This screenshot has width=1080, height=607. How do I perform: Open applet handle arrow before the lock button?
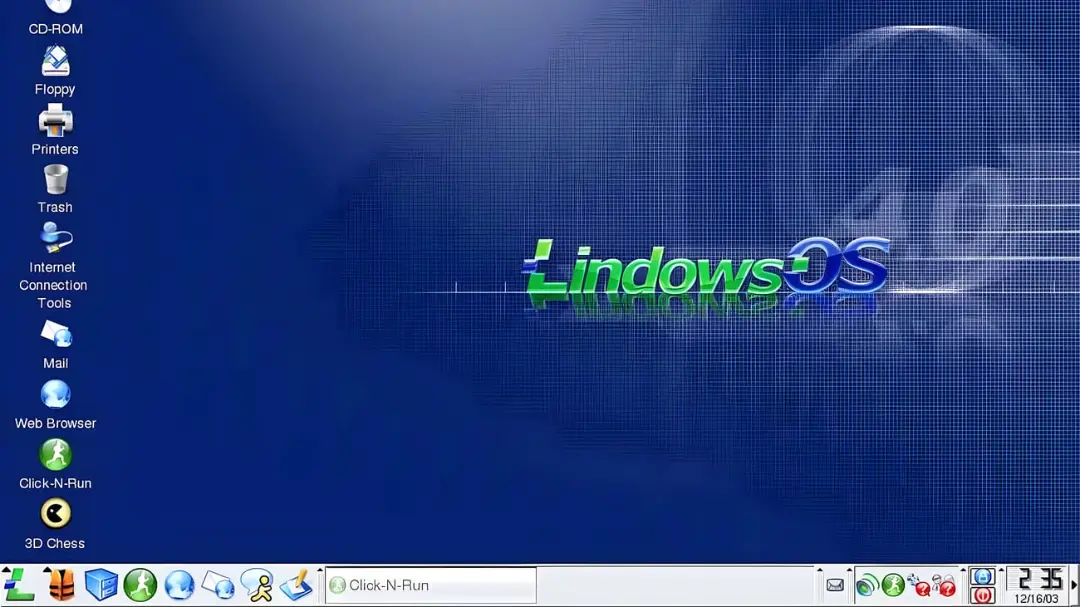pos(964,570)
